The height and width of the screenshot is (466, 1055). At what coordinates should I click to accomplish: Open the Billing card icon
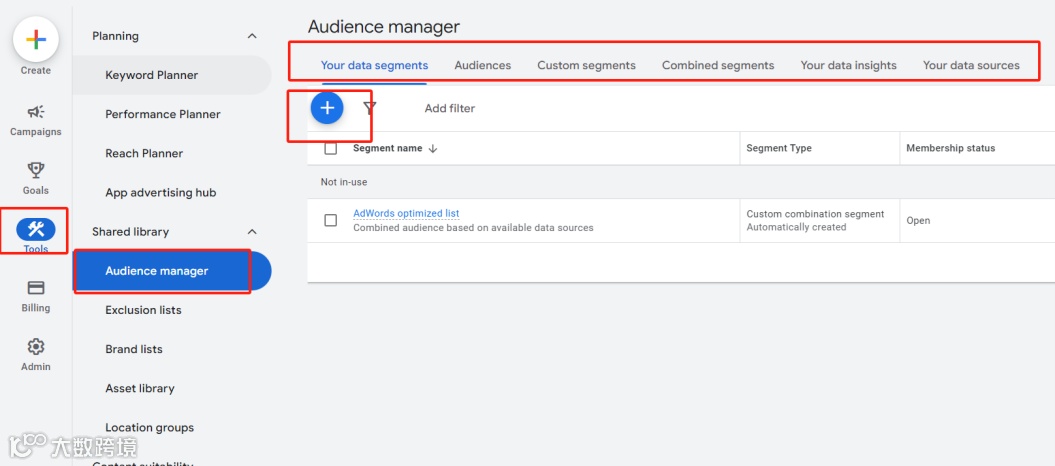pos(36,288)
